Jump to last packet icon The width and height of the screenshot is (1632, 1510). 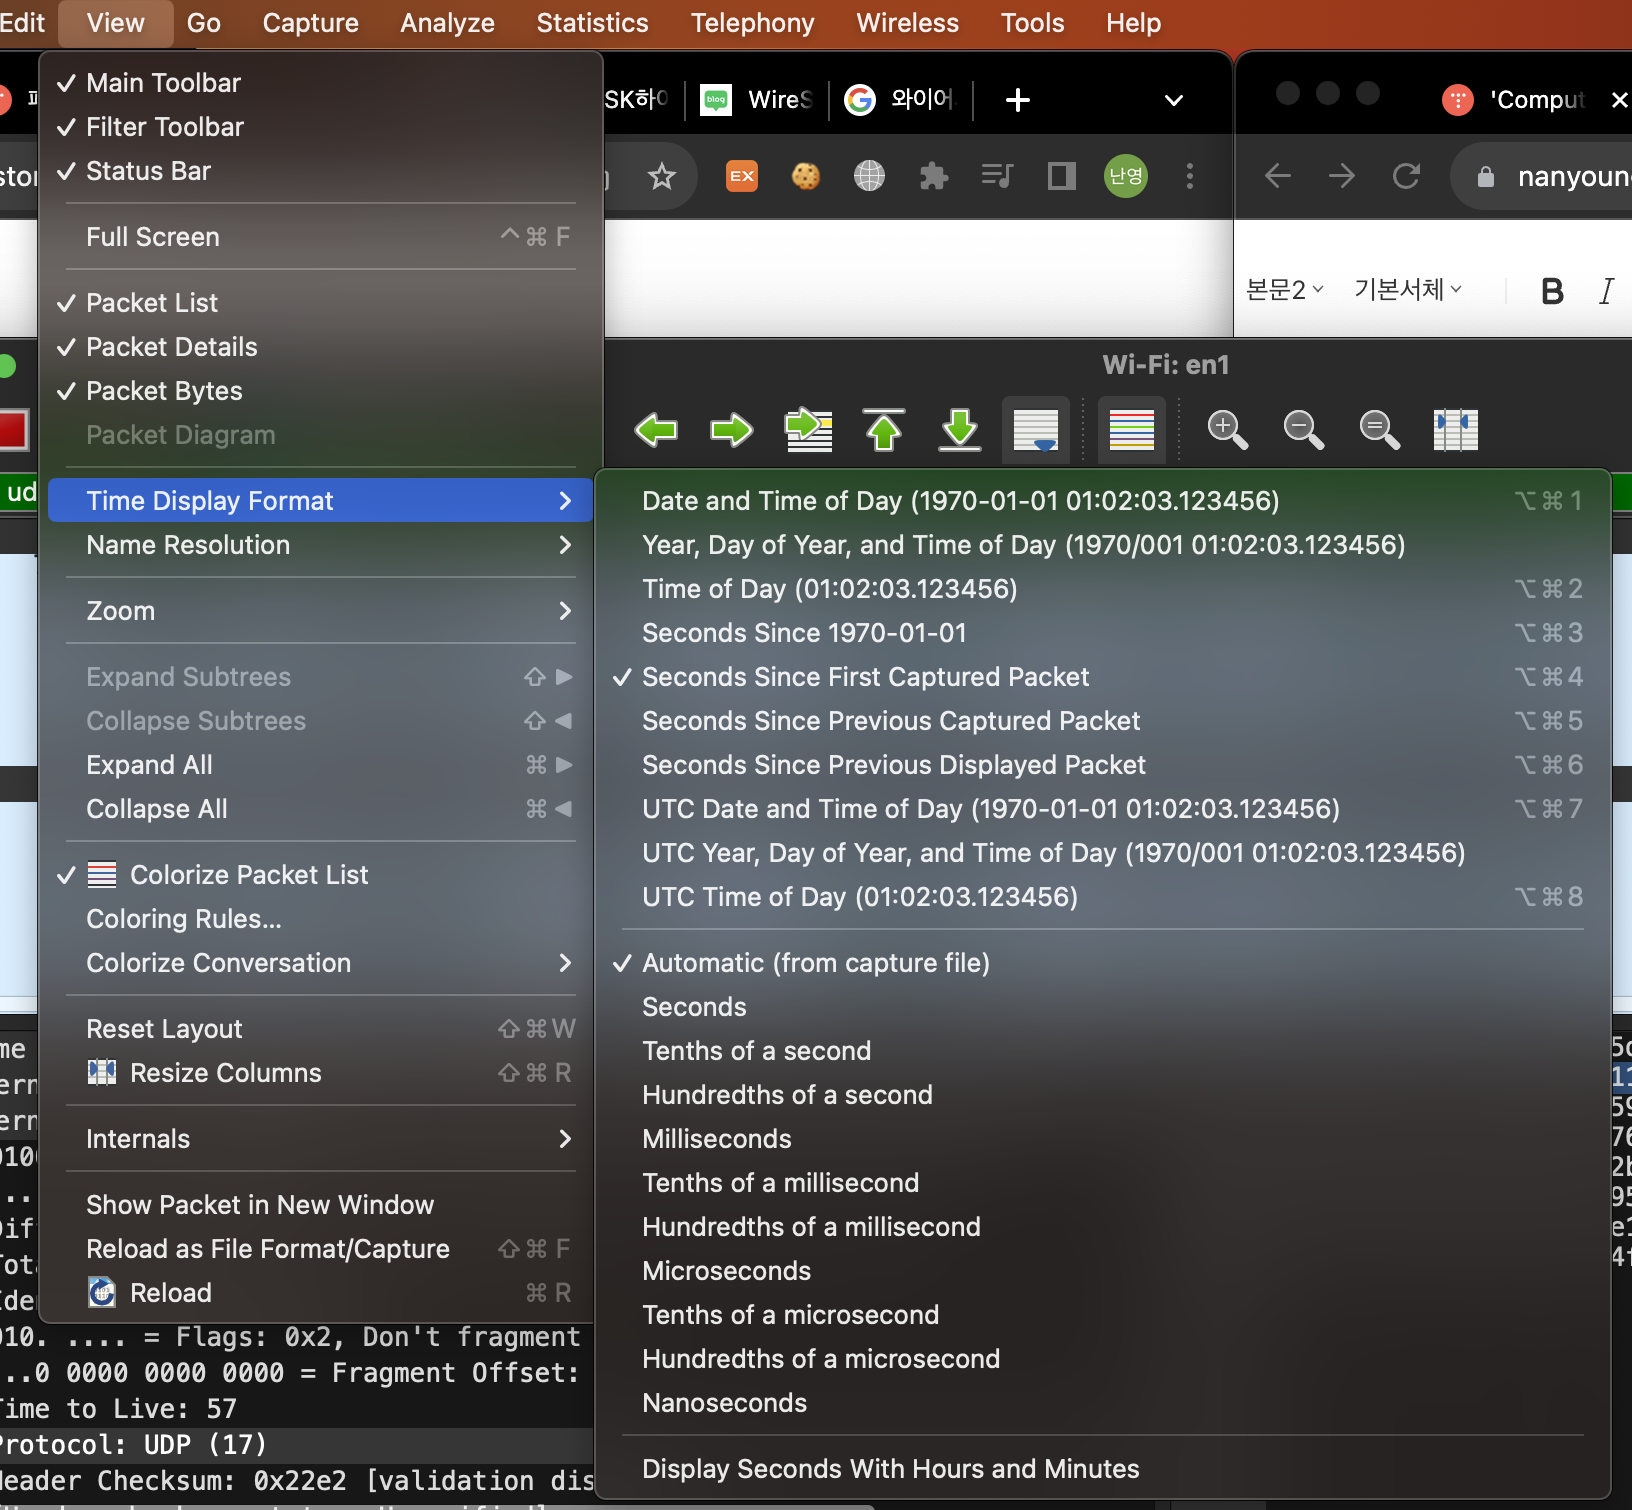coord(960,430)
